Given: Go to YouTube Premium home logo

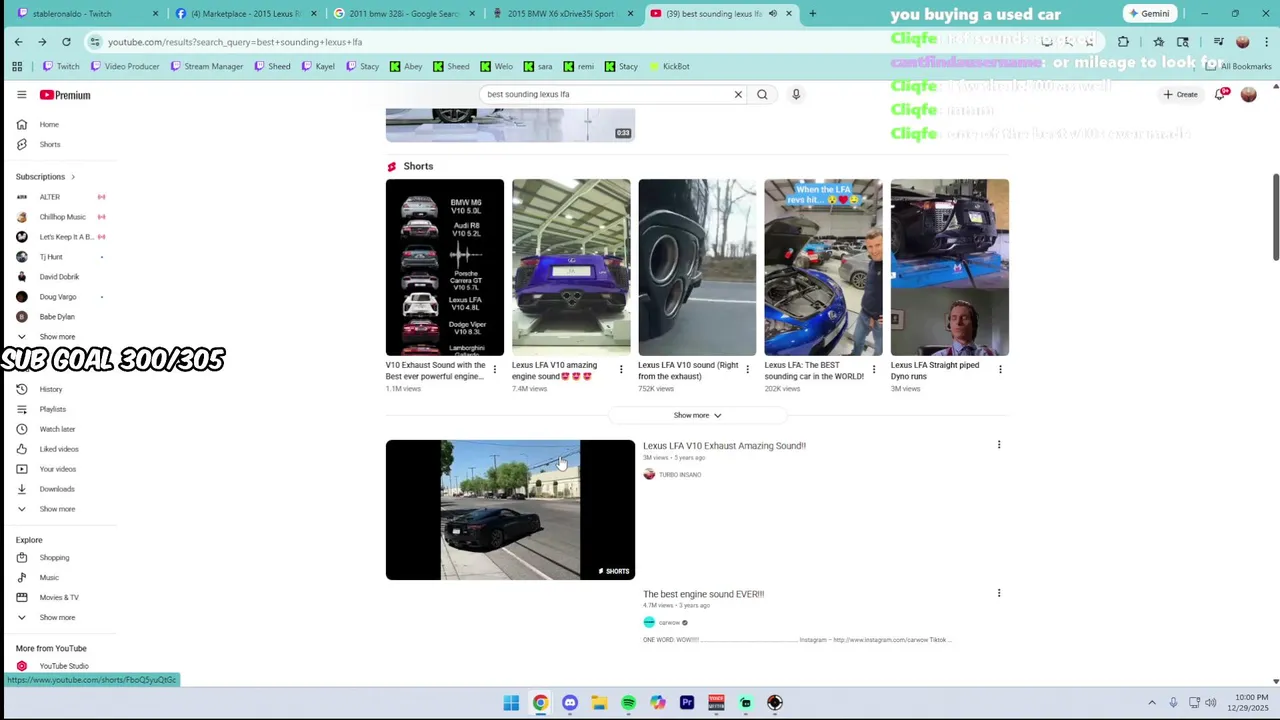Looking at the screenshot, I should tap(65, 95).
